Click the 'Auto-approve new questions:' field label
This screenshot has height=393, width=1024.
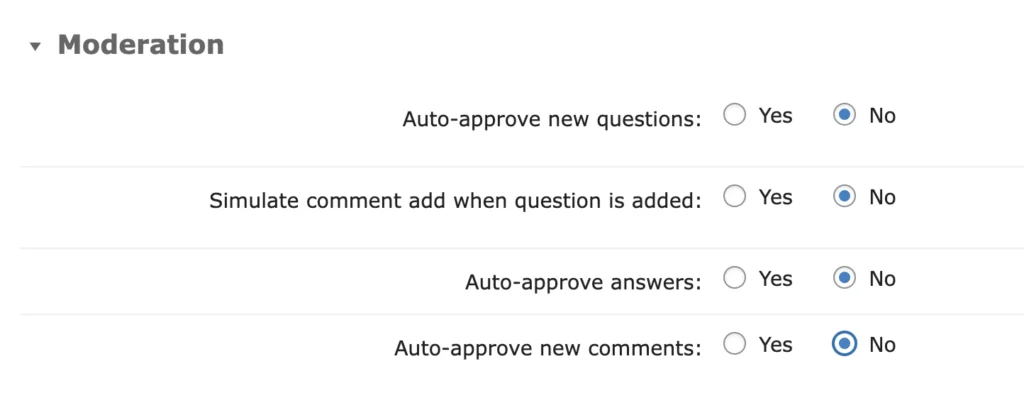coord(552,119)
